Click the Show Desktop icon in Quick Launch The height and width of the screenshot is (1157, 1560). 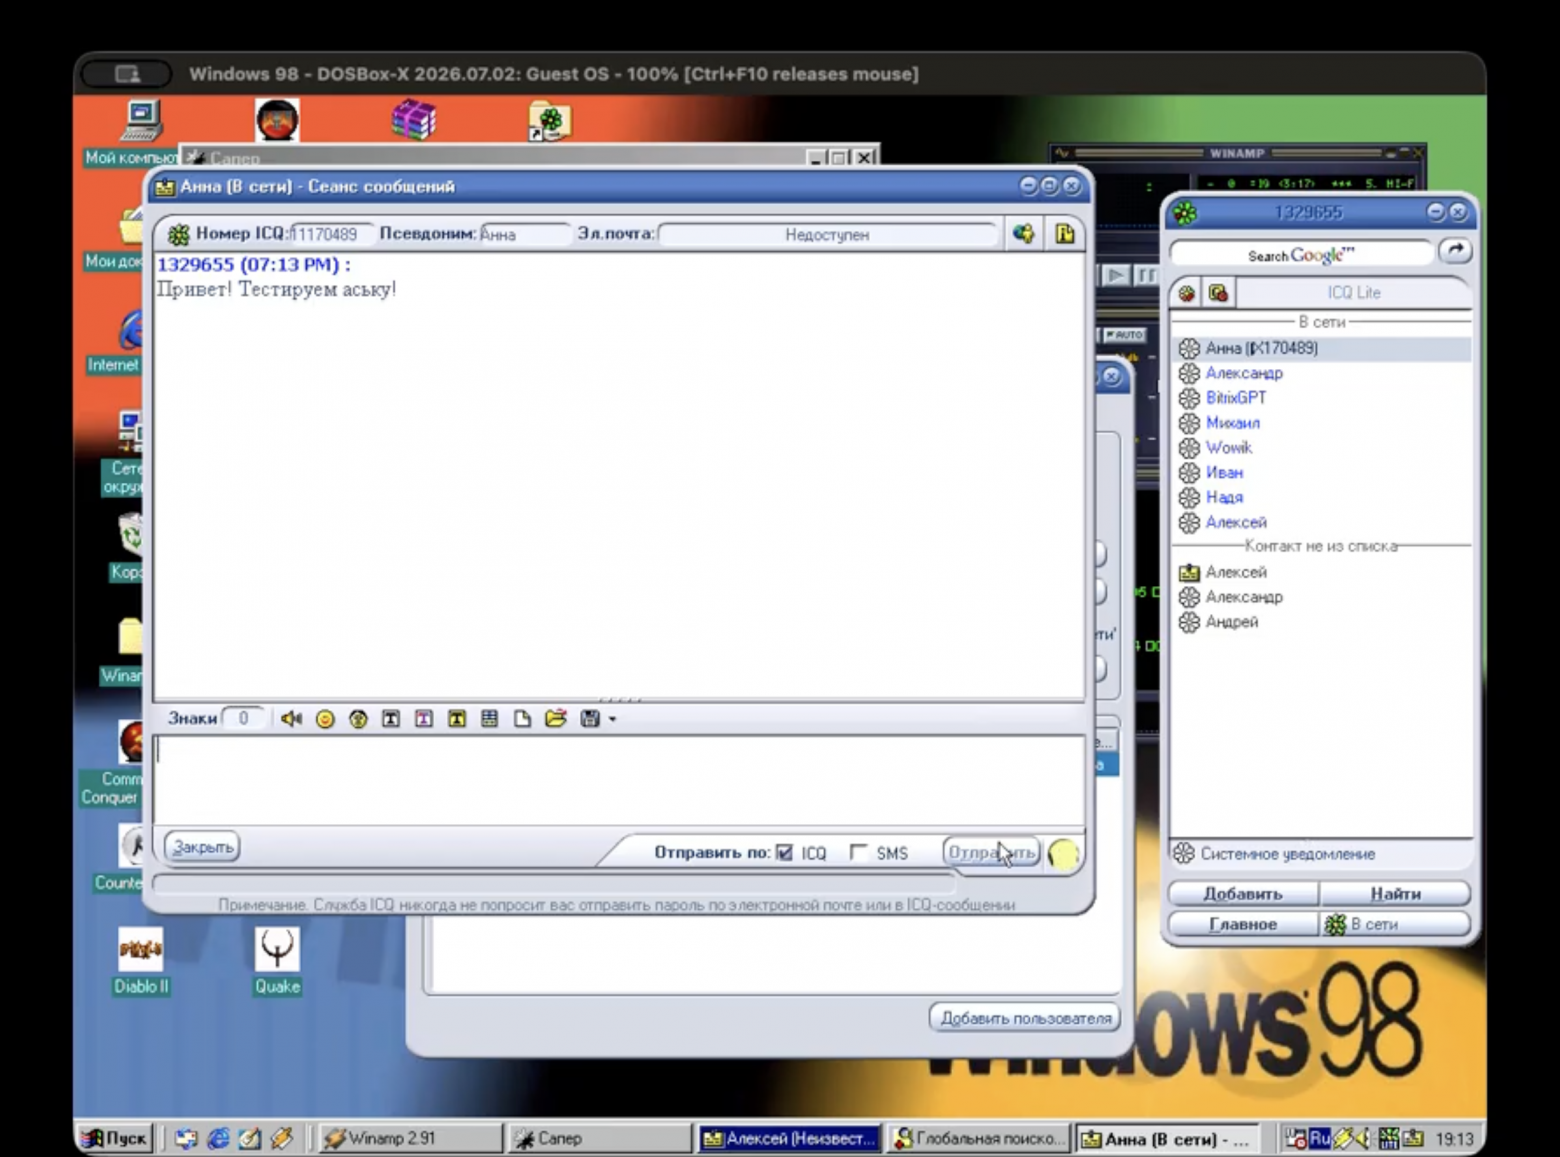click(x=250, y=1138)
